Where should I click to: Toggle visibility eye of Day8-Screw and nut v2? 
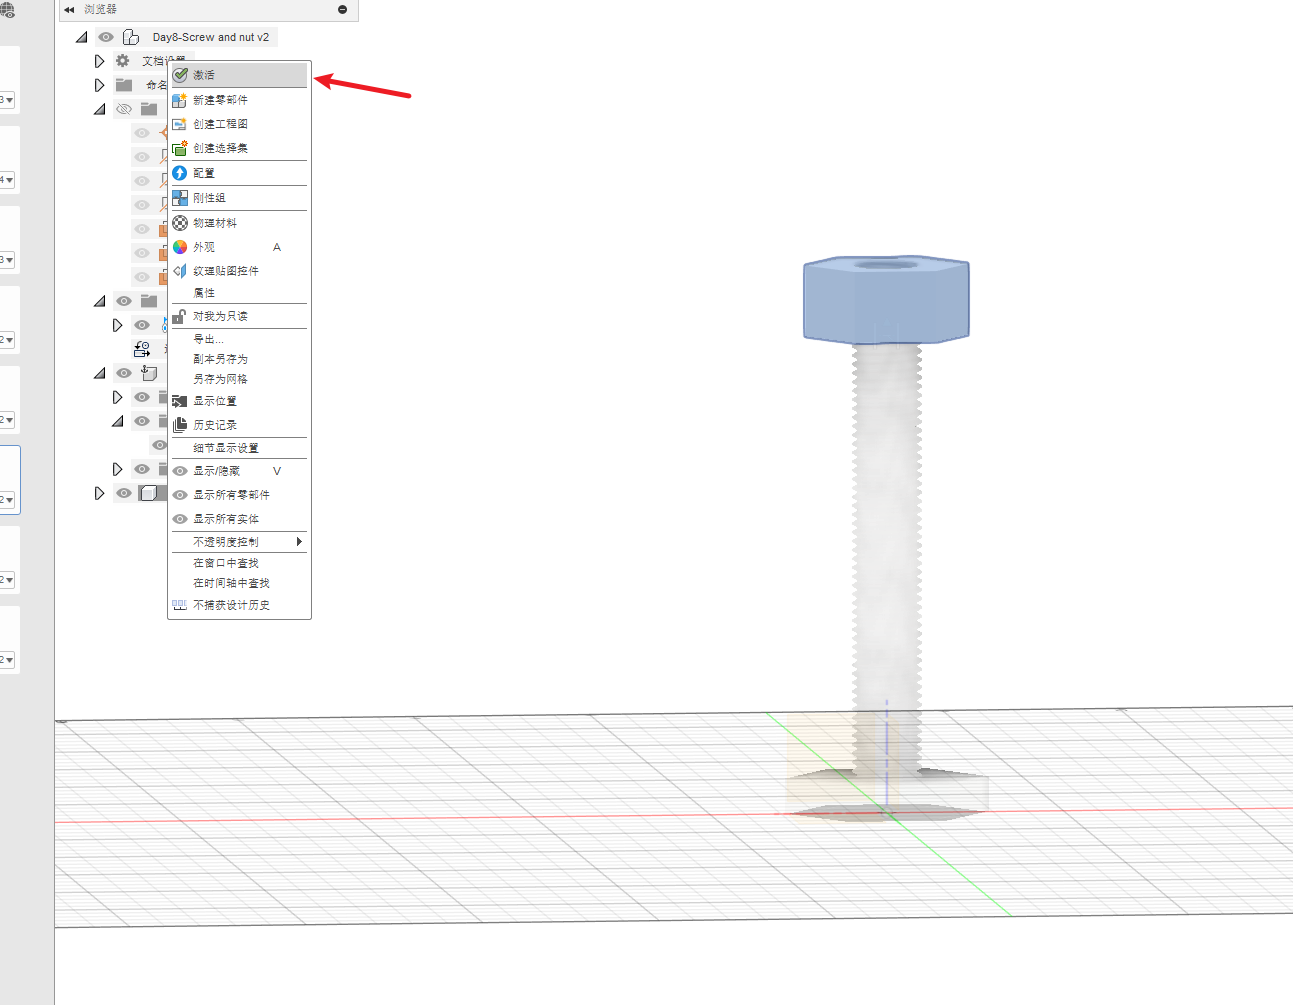coord(106,37)
